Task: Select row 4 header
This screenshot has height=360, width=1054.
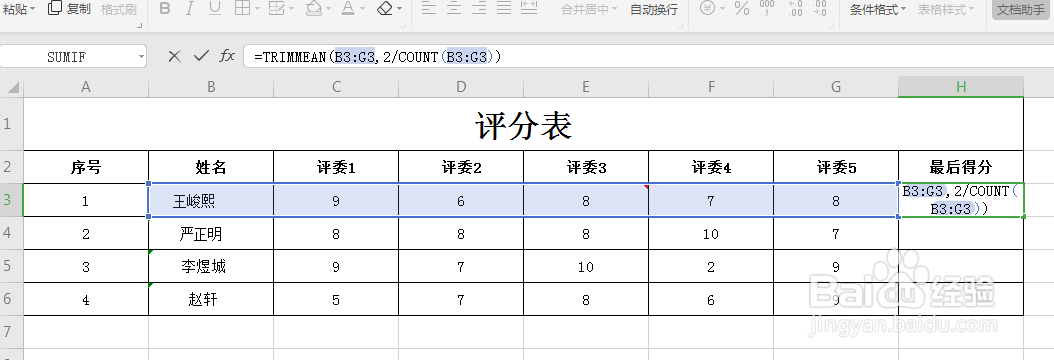Action: (11, 234)
